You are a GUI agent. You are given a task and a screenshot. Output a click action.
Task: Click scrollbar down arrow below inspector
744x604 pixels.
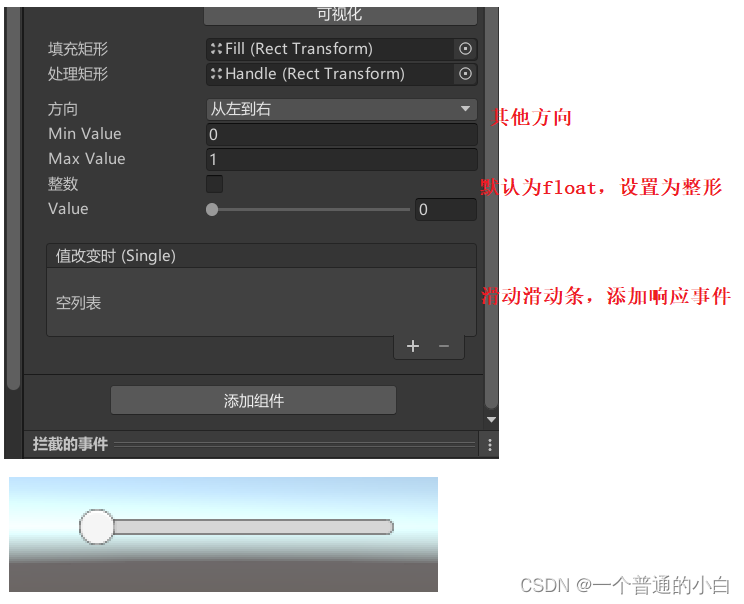tap(492, 419)
